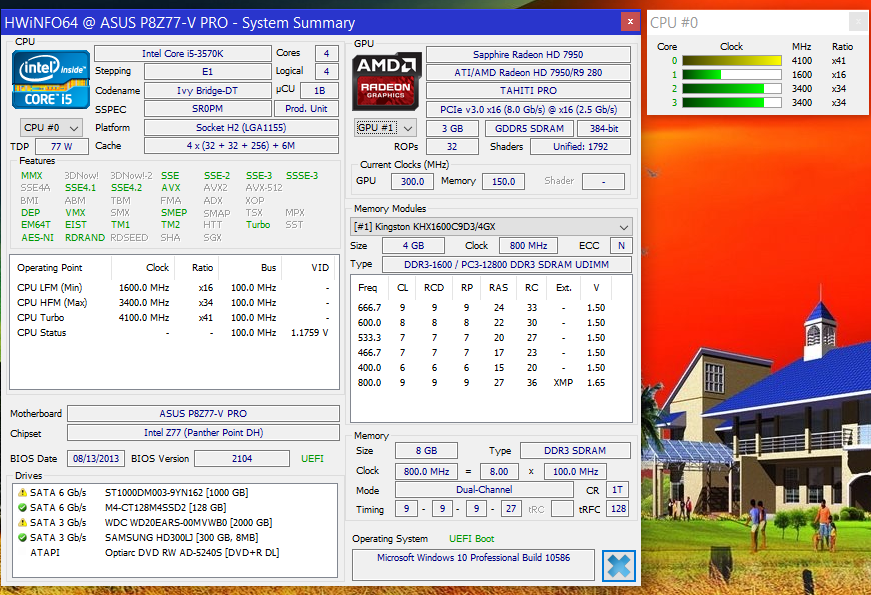Click the GDDR5 SDRAM field
Image resolution: width=871 pixels, height=595 pixels.
(529, 129)
